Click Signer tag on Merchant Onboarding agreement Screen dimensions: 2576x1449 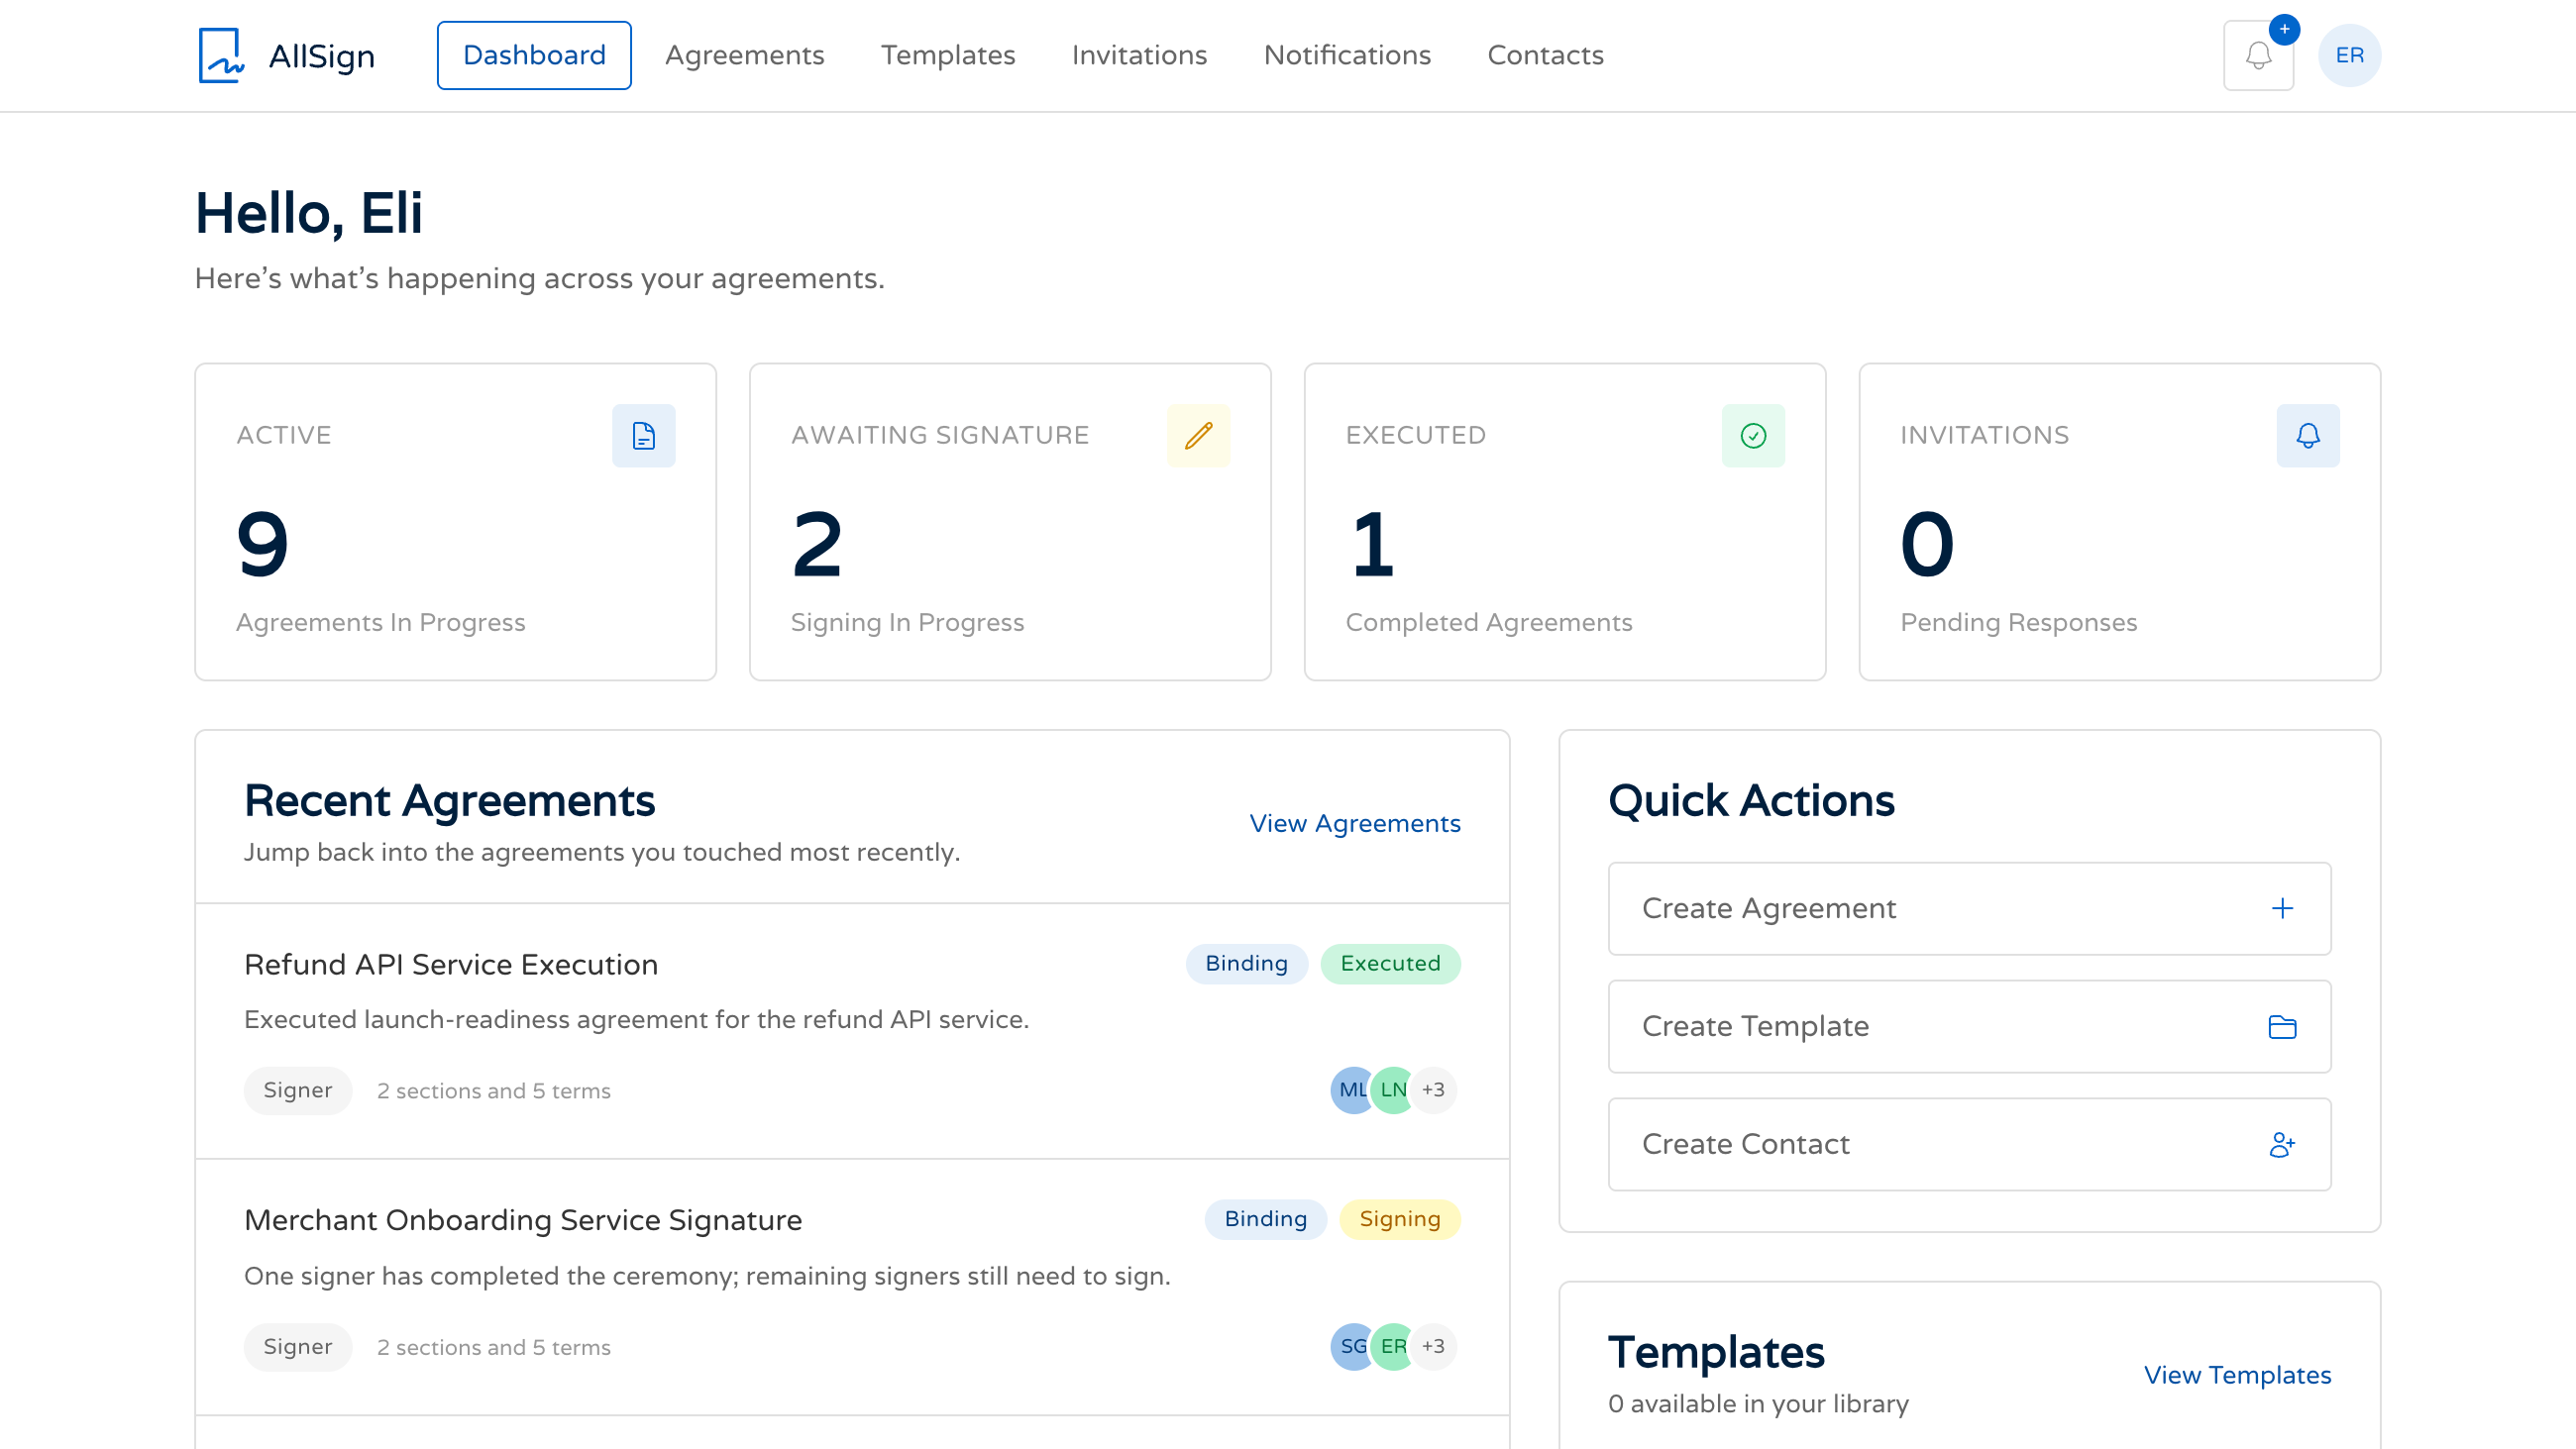point(298,1346)
